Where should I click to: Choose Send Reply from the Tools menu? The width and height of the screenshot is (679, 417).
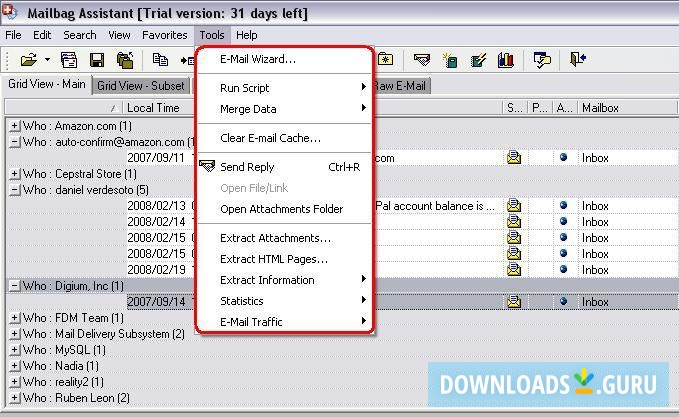click(x=285, y=167)
